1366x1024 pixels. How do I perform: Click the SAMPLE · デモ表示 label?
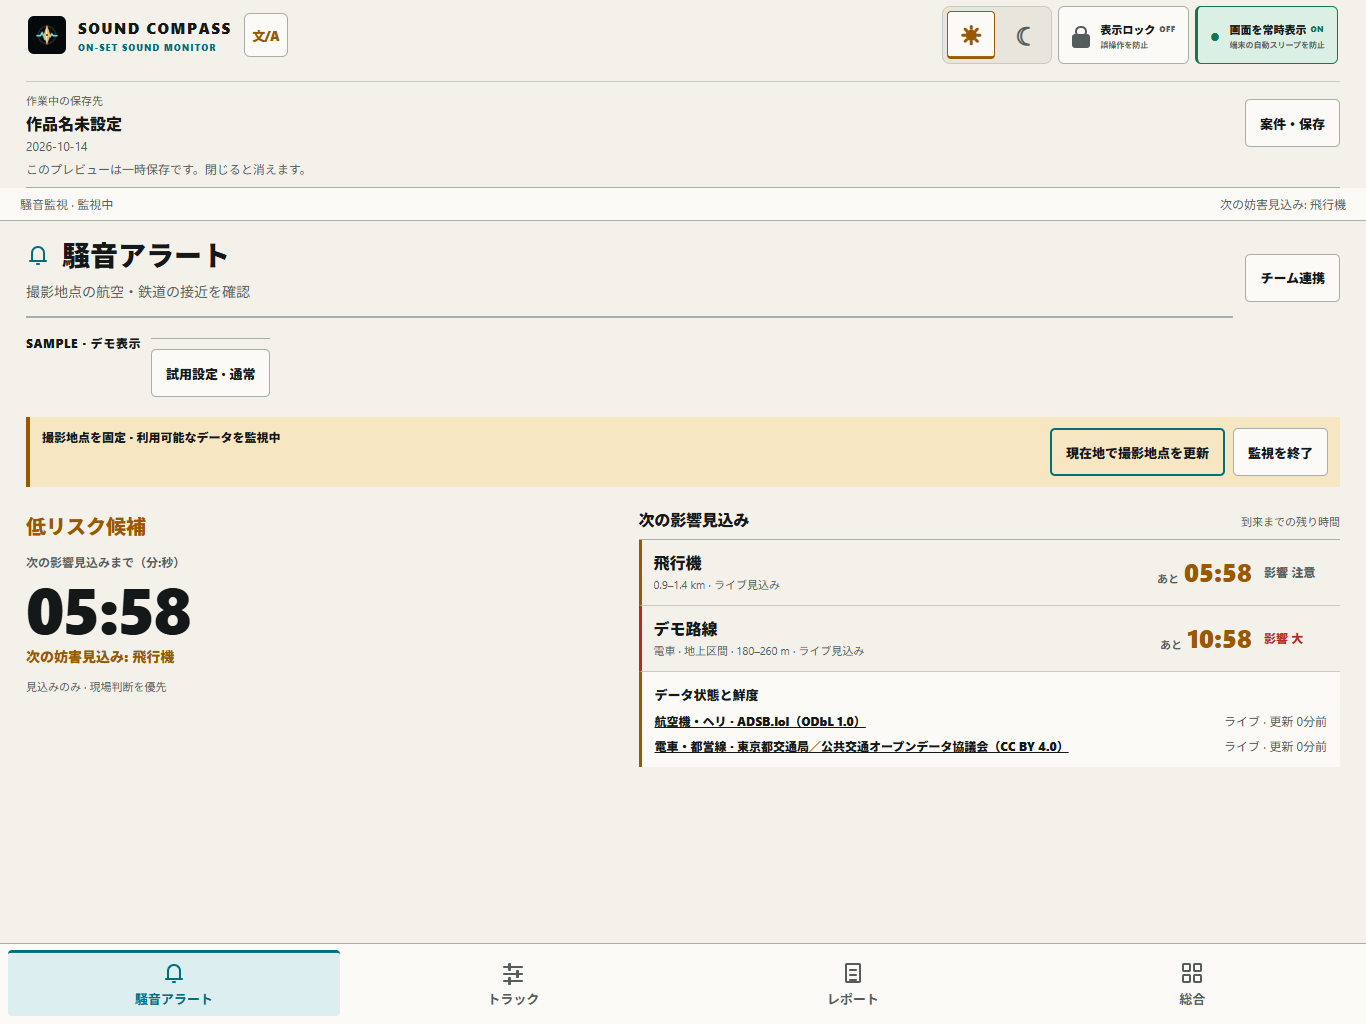tap(83, 343)
